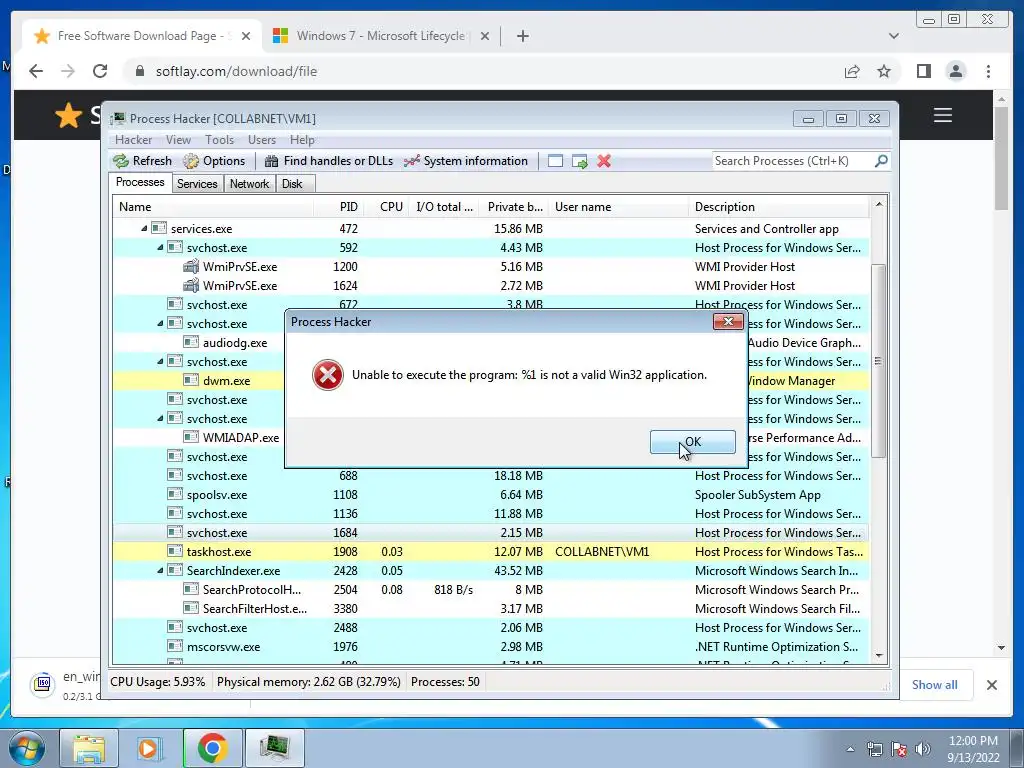The width and height of the screenshot is (1024, 768).
Task: Open a new Chrome tab
Action: click(x=522, y=36)
